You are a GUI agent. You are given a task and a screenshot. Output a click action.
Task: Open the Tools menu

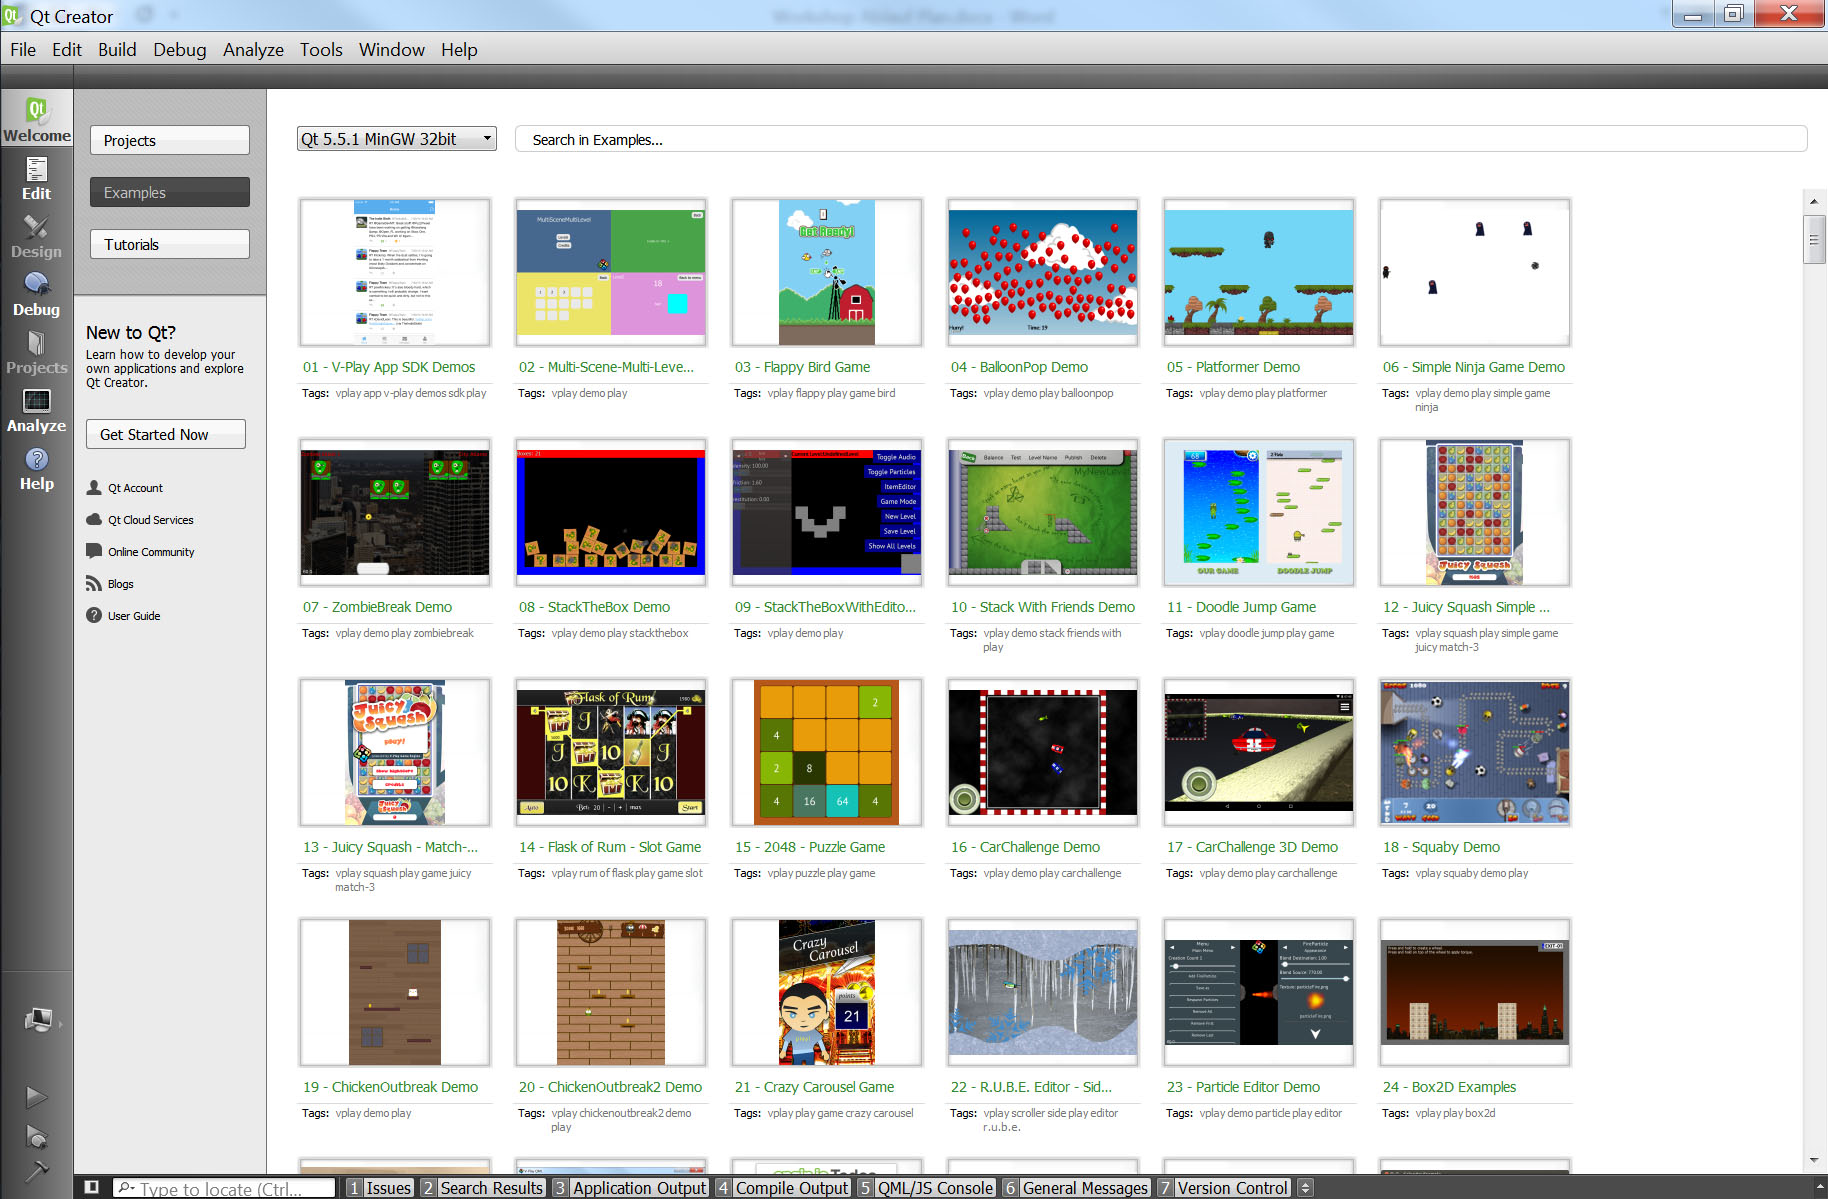(321, 49)
